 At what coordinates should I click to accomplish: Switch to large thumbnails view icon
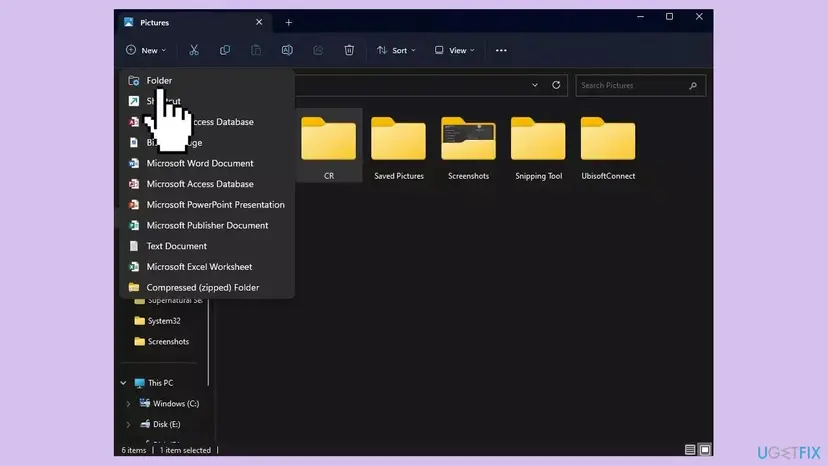tap(704, 450)
